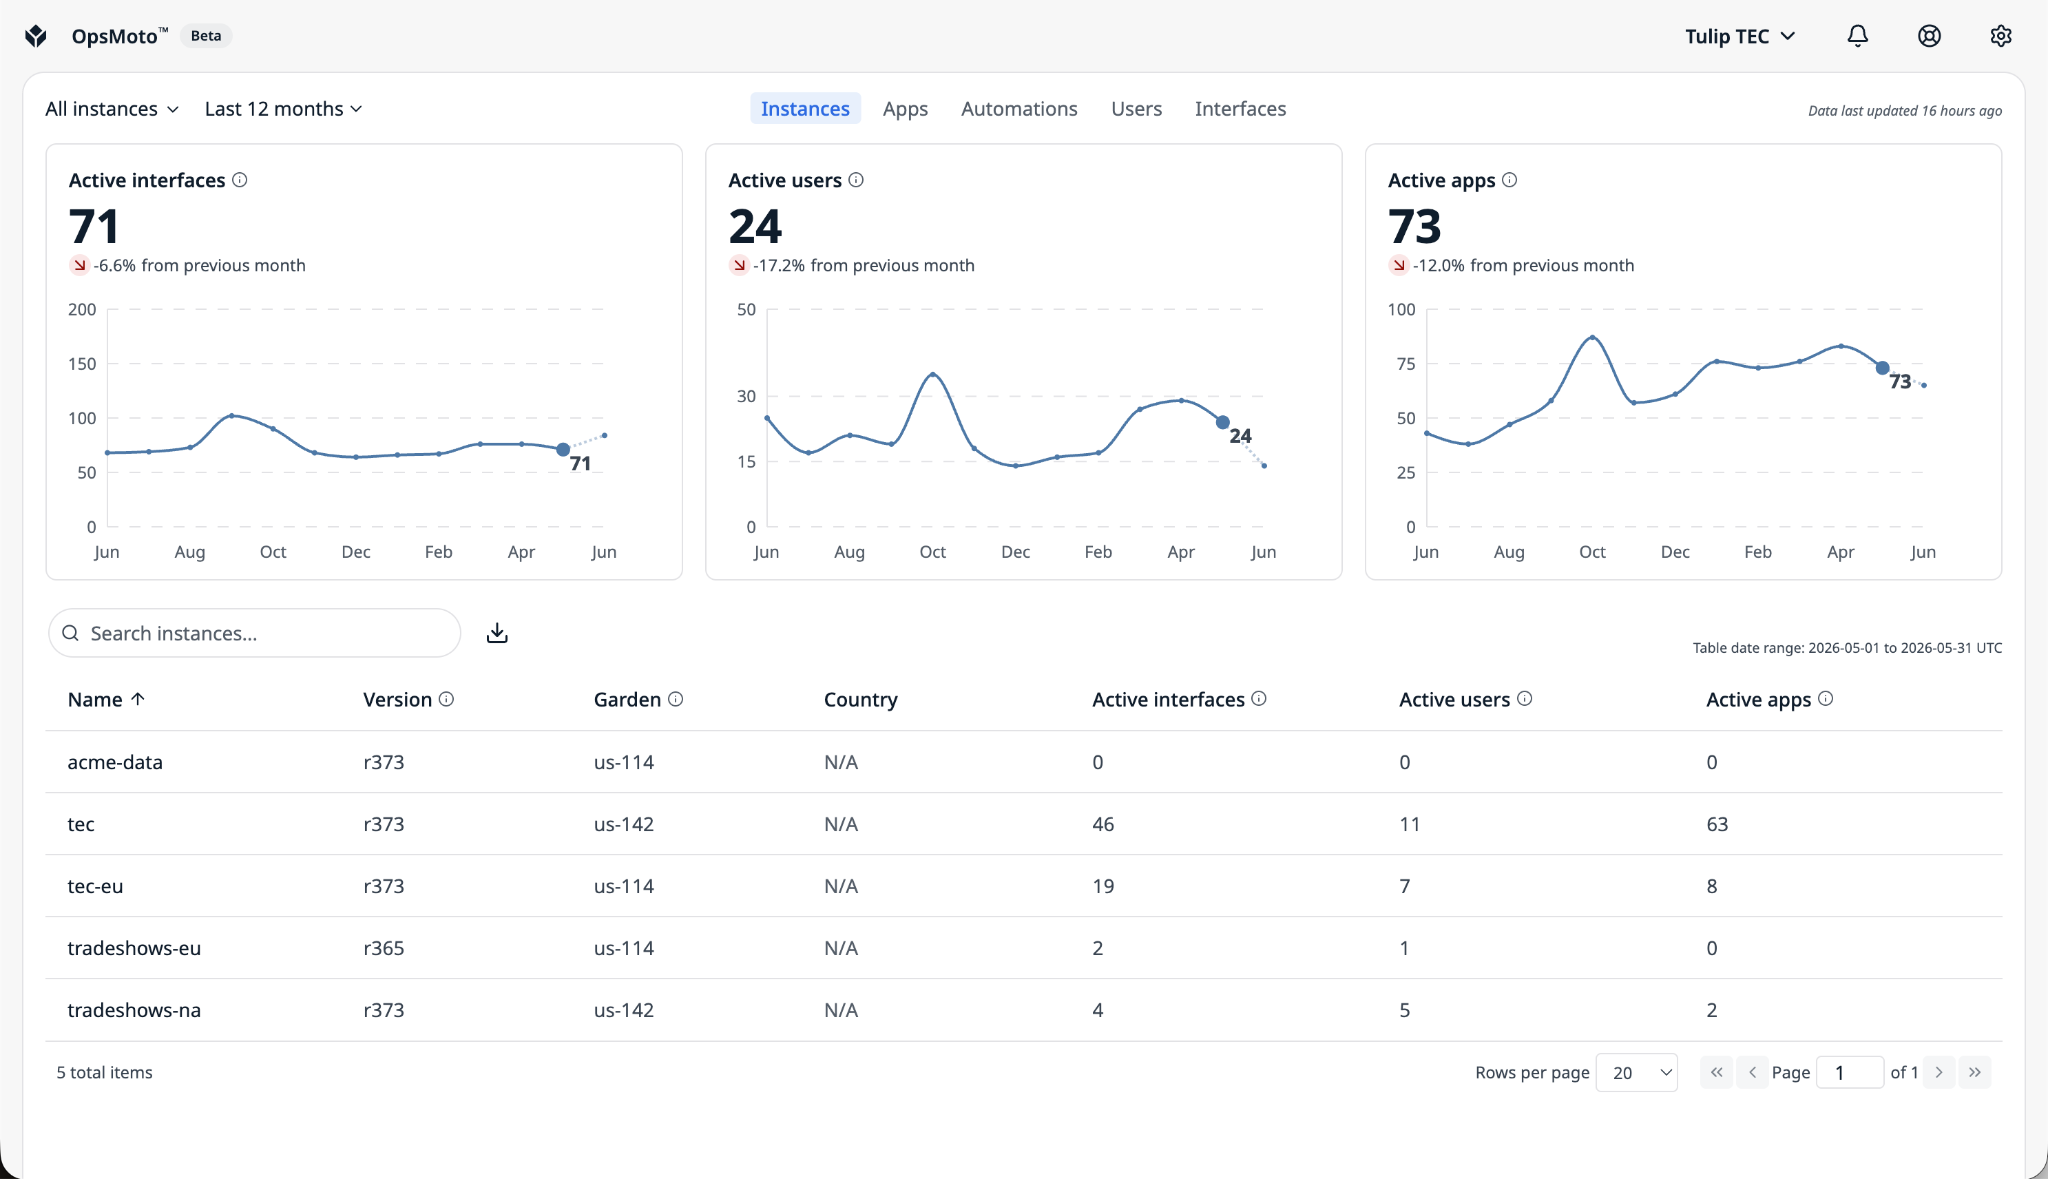Sort by the Name column header
The image size is (2048, 1179).
point(95,700)
